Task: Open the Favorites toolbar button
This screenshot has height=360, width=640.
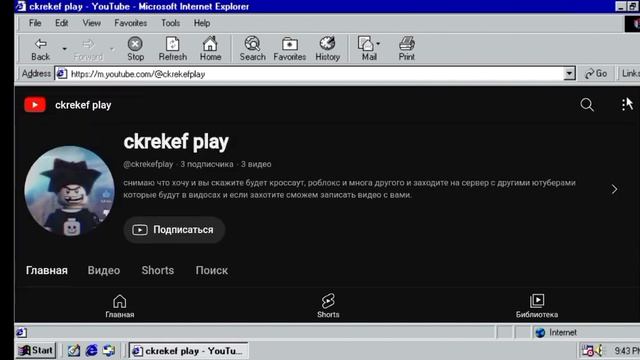Action: [289, 49]
